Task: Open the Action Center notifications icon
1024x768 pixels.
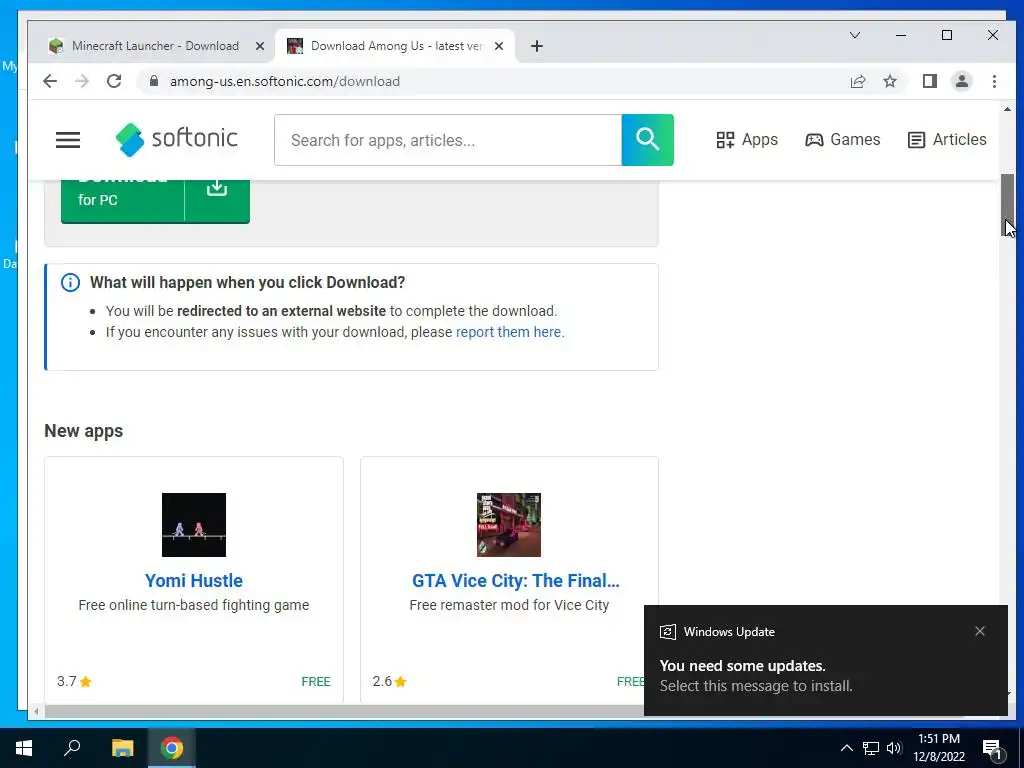Action: (993, 748)
